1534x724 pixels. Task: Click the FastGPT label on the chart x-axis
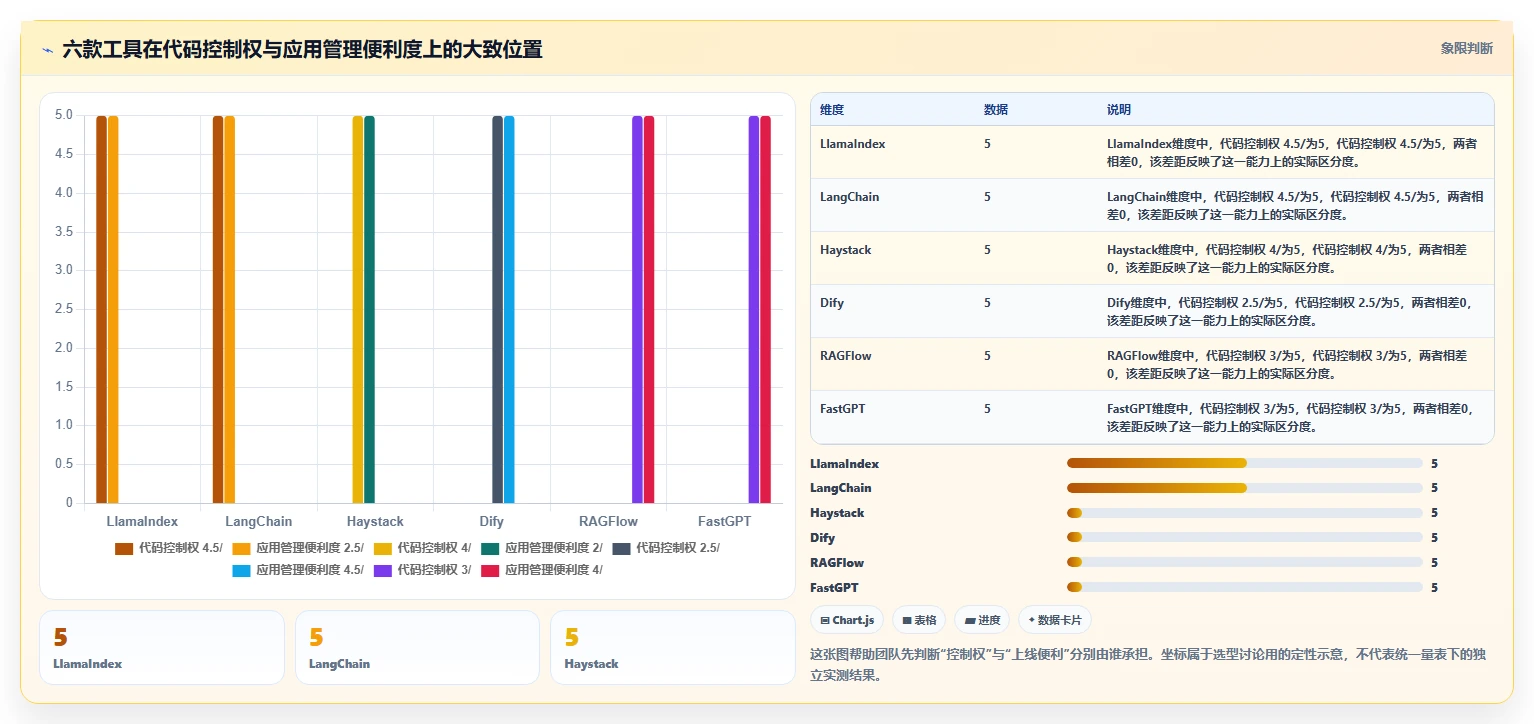click(x=724, y=521)
